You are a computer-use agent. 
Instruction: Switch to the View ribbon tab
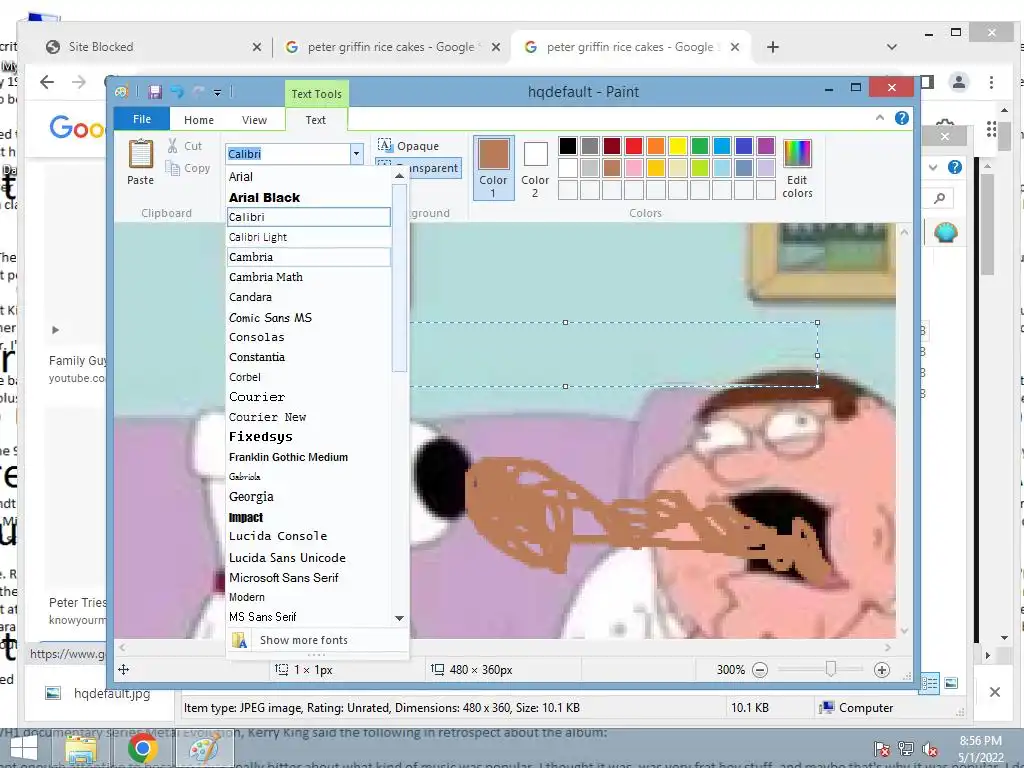[254, 120]
